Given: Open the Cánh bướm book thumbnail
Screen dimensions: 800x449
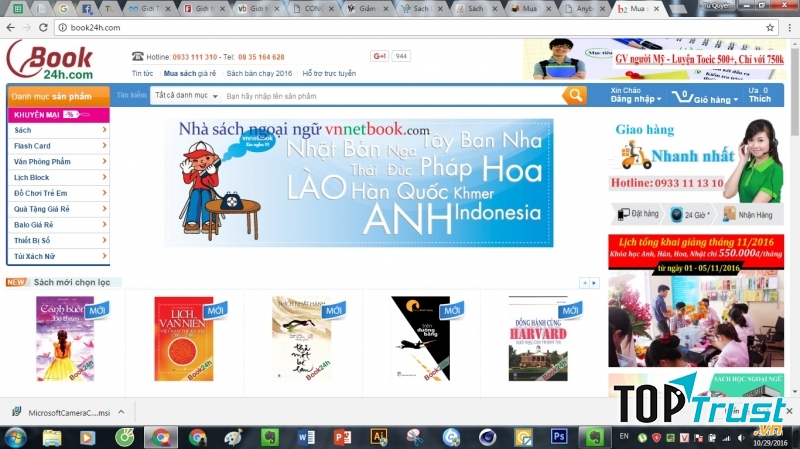Looking at the screenshot, I should (65, 339).
